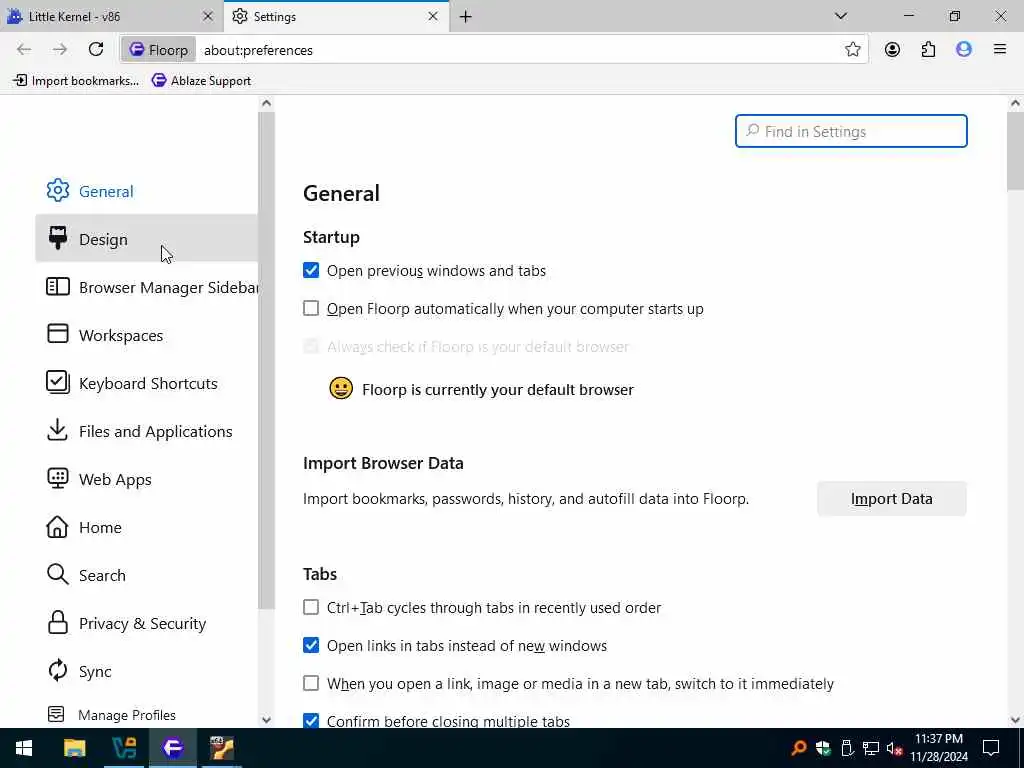
Task: Enable Open Floorp automatically at startup
Action: point(311,308)
